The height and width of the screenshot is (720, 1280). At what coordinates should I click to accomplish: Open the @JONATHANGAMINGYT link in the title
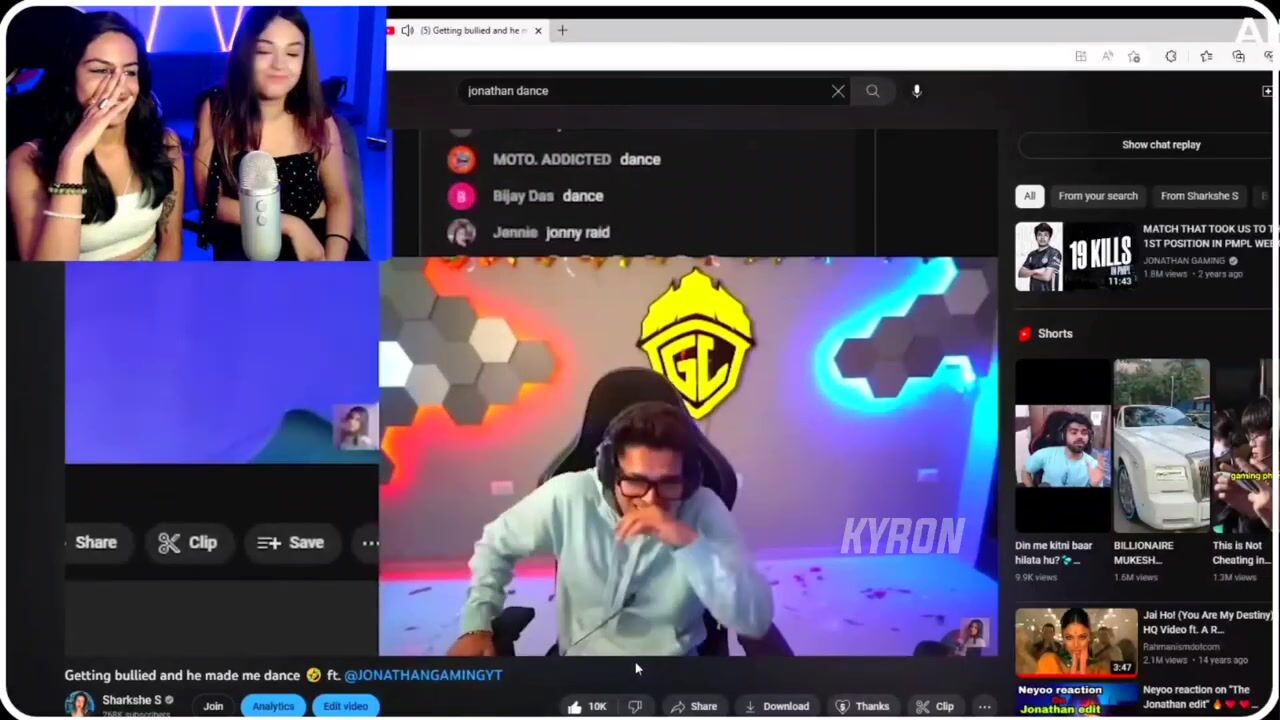(423, 676)
